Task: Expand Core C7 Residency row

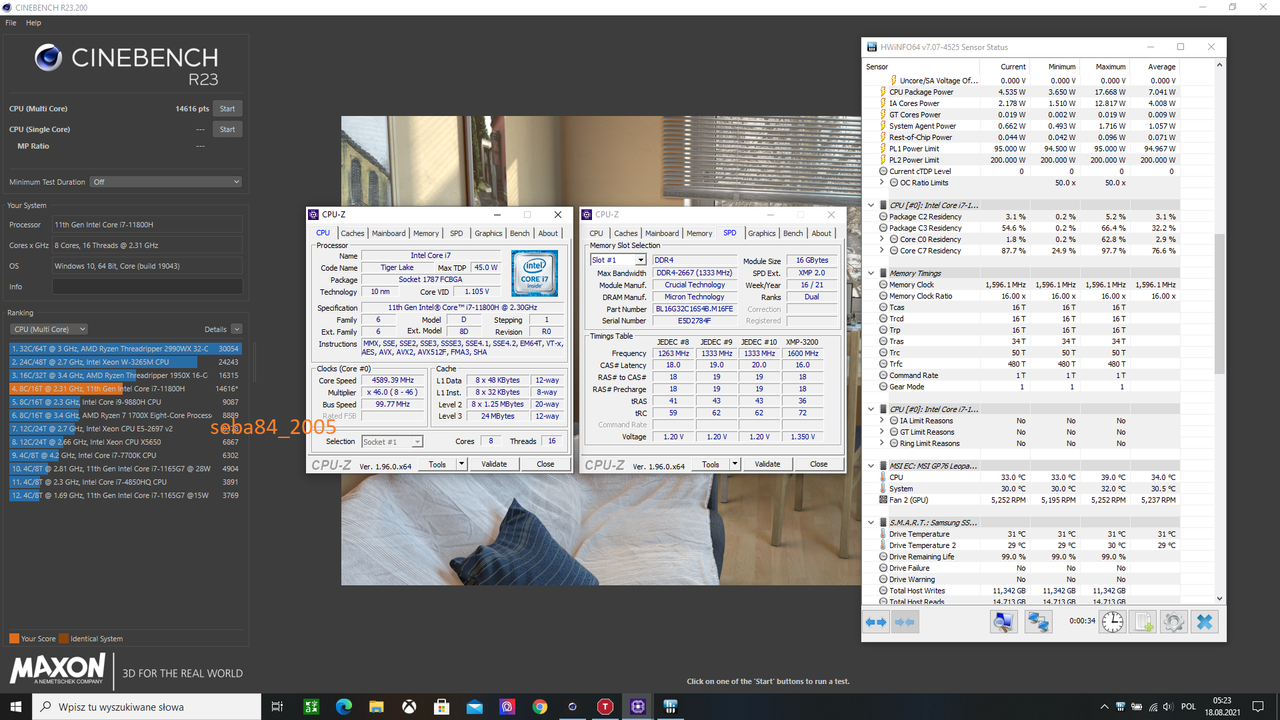Action: 881,250
